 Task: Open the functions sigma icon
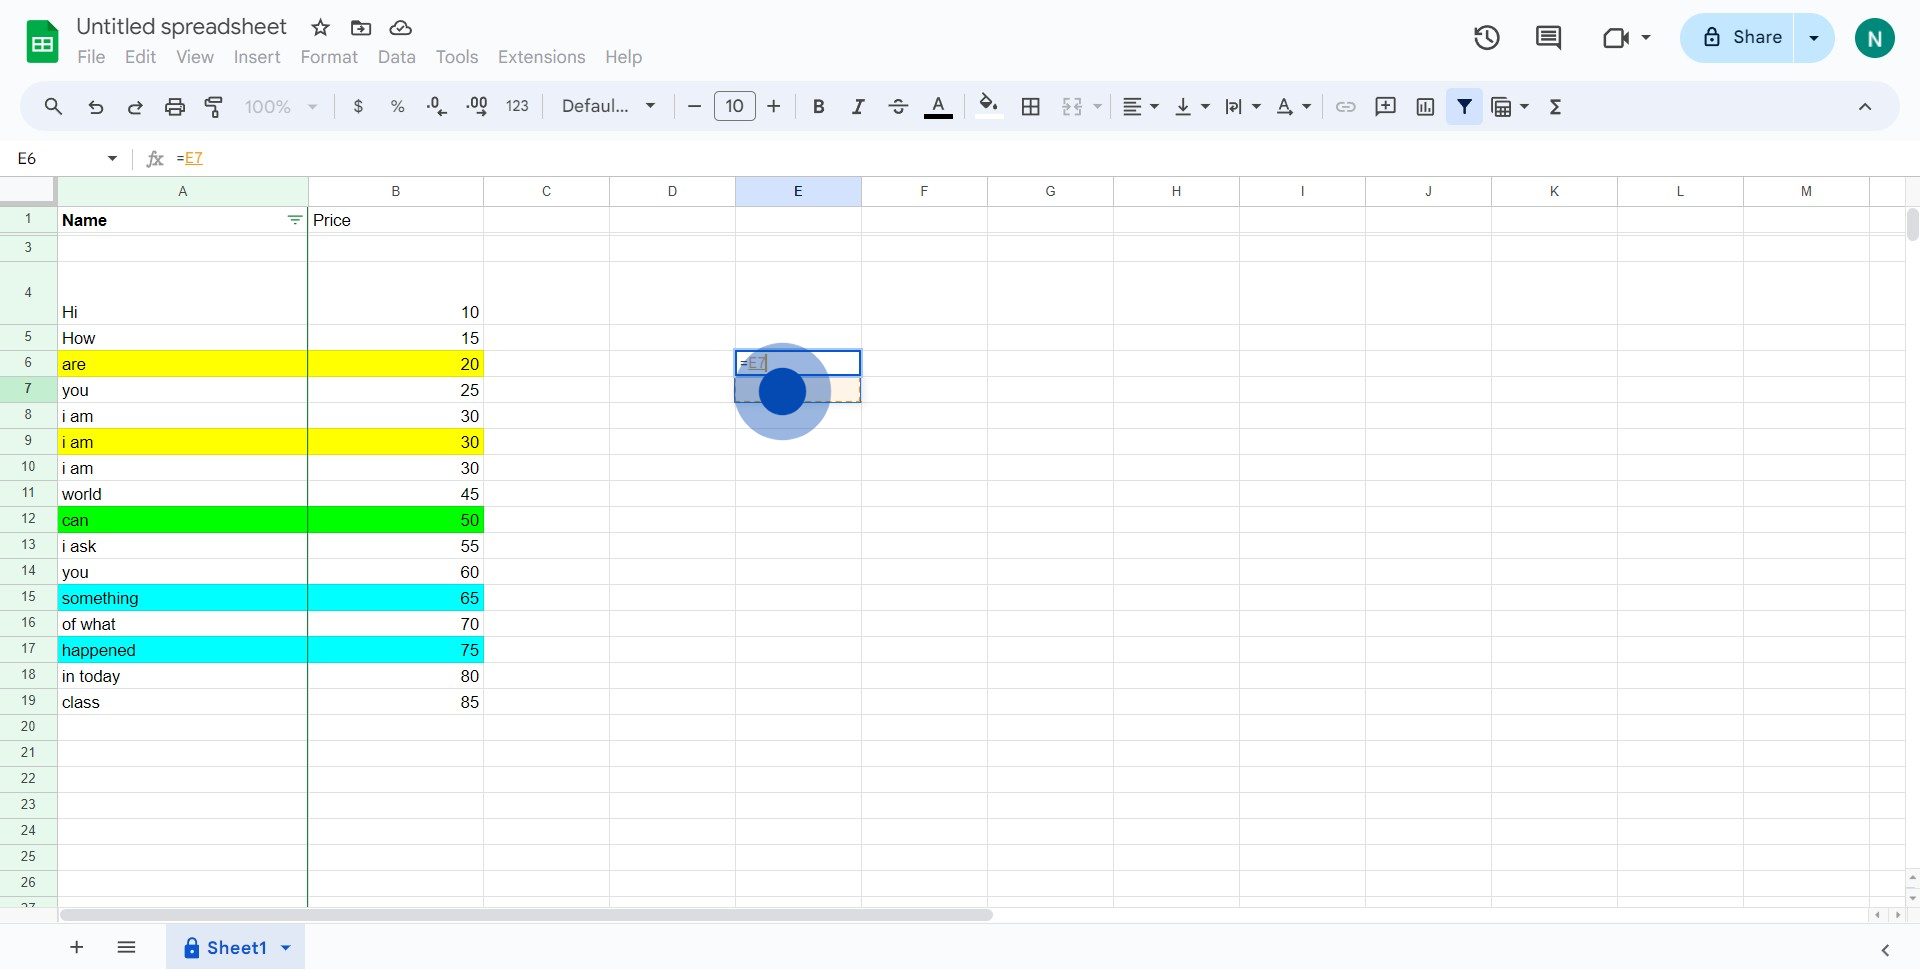1555,107
